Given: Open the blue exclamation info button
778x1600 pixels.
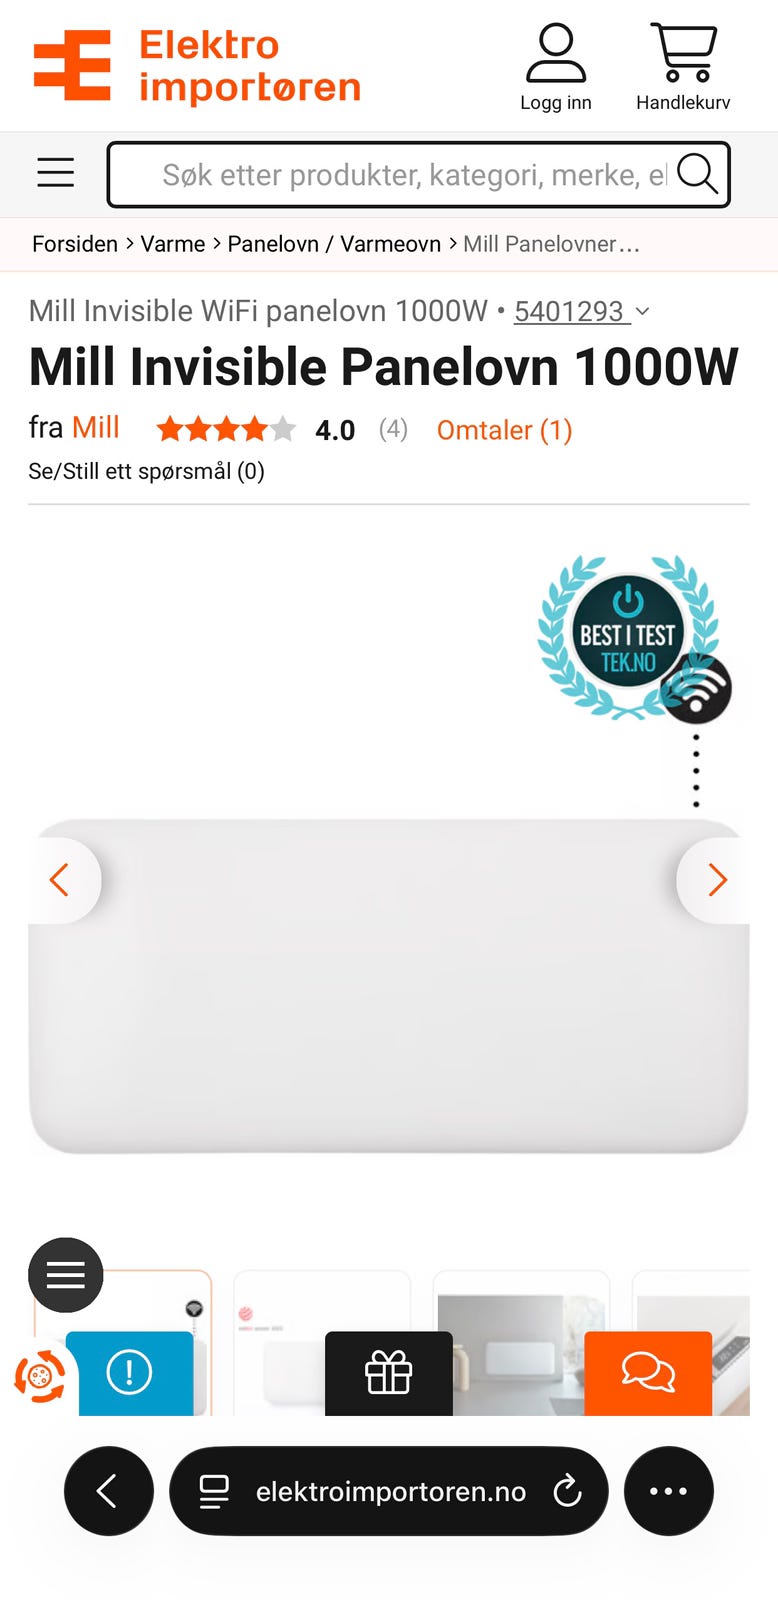Looking at the screenshot, I should 129,1373.
